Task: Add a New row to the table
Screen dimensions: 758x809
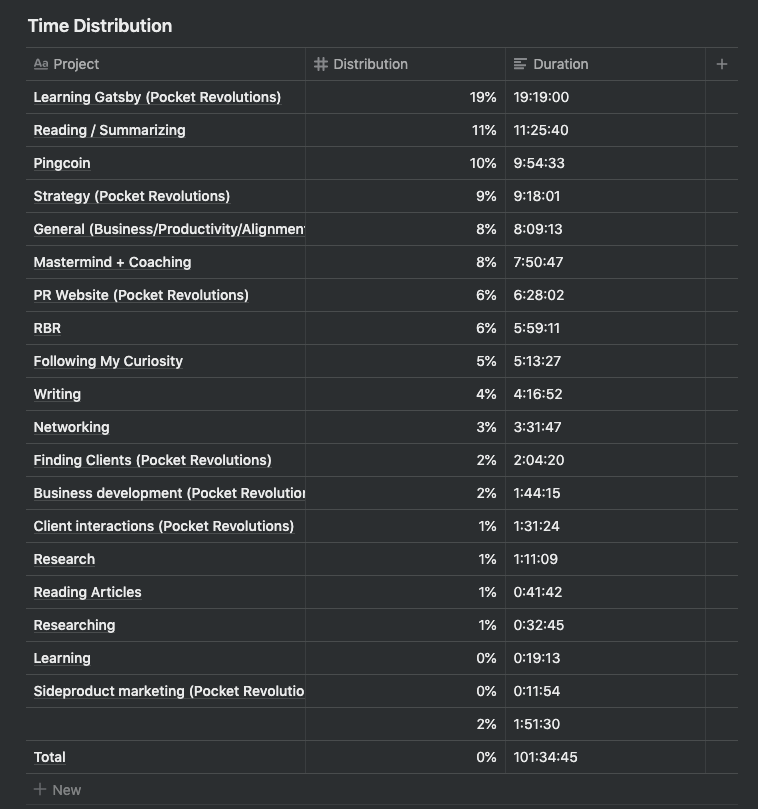Action: (66, 790)
